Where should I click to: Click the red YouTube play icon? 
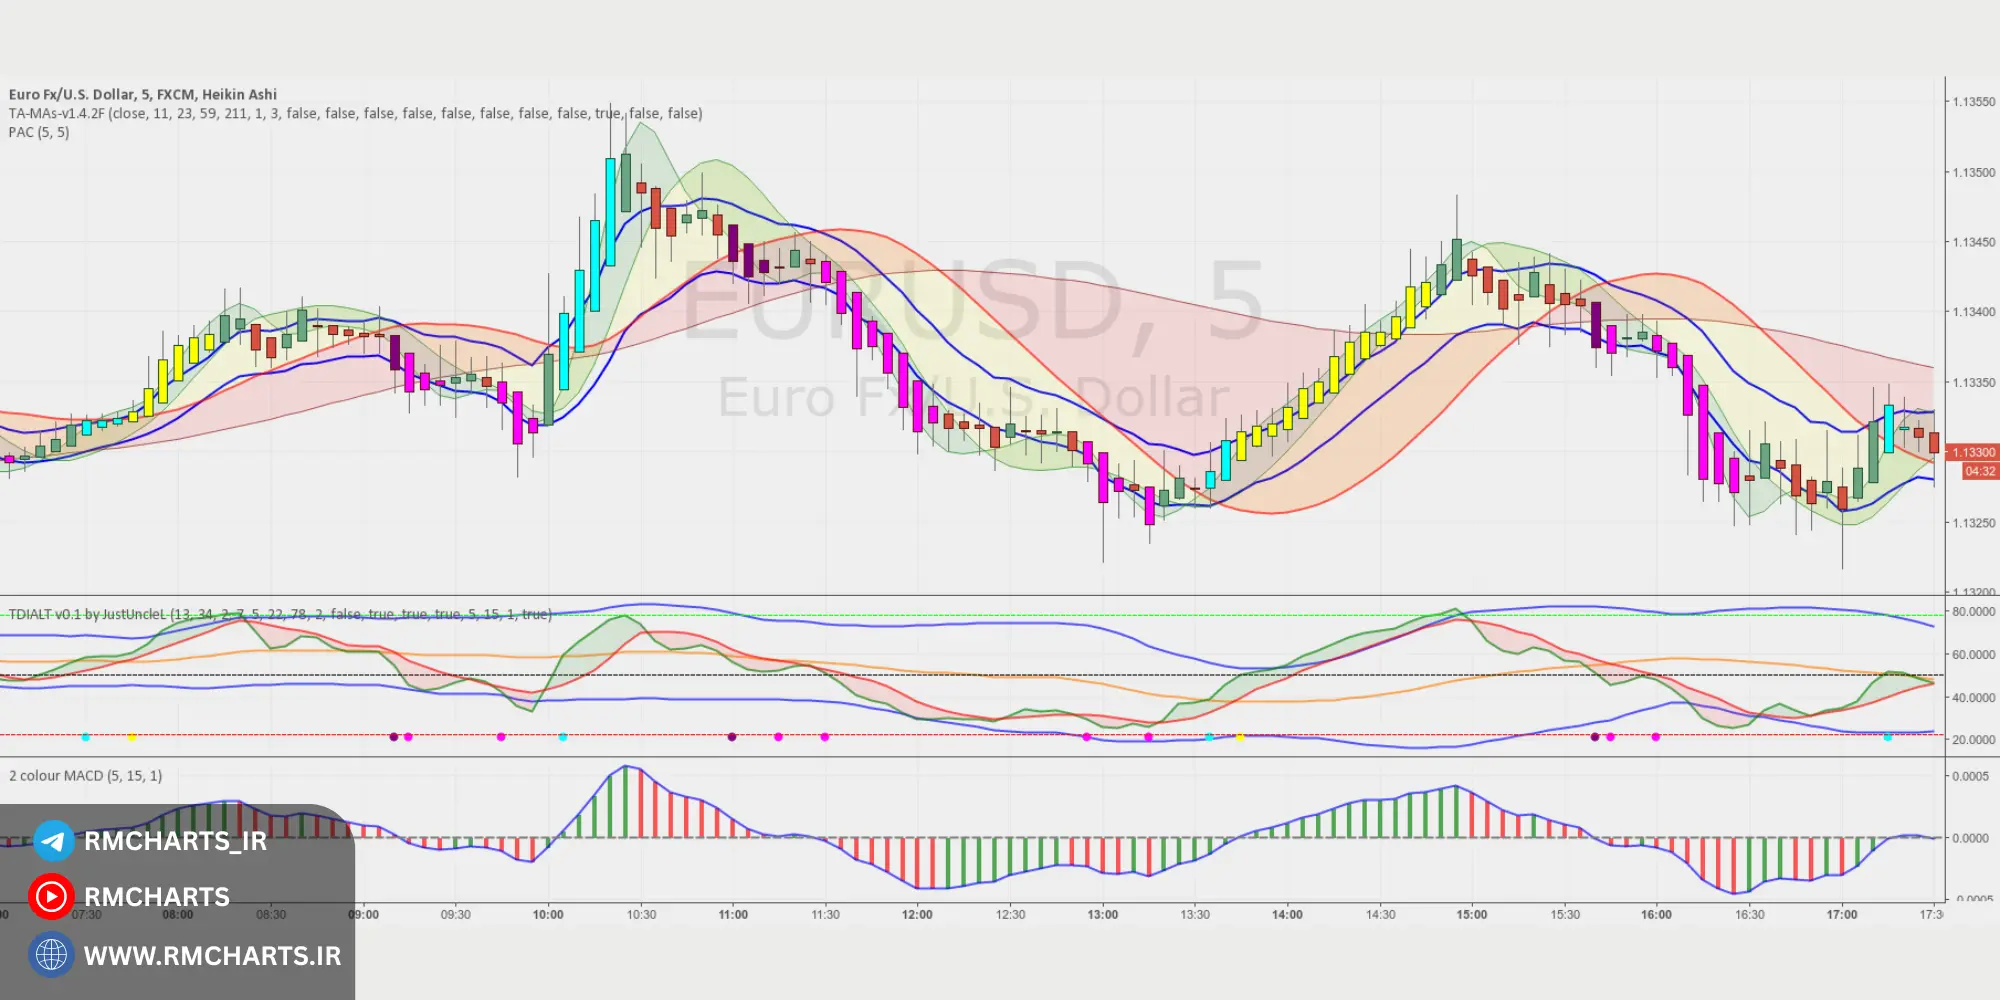point(51,897)
